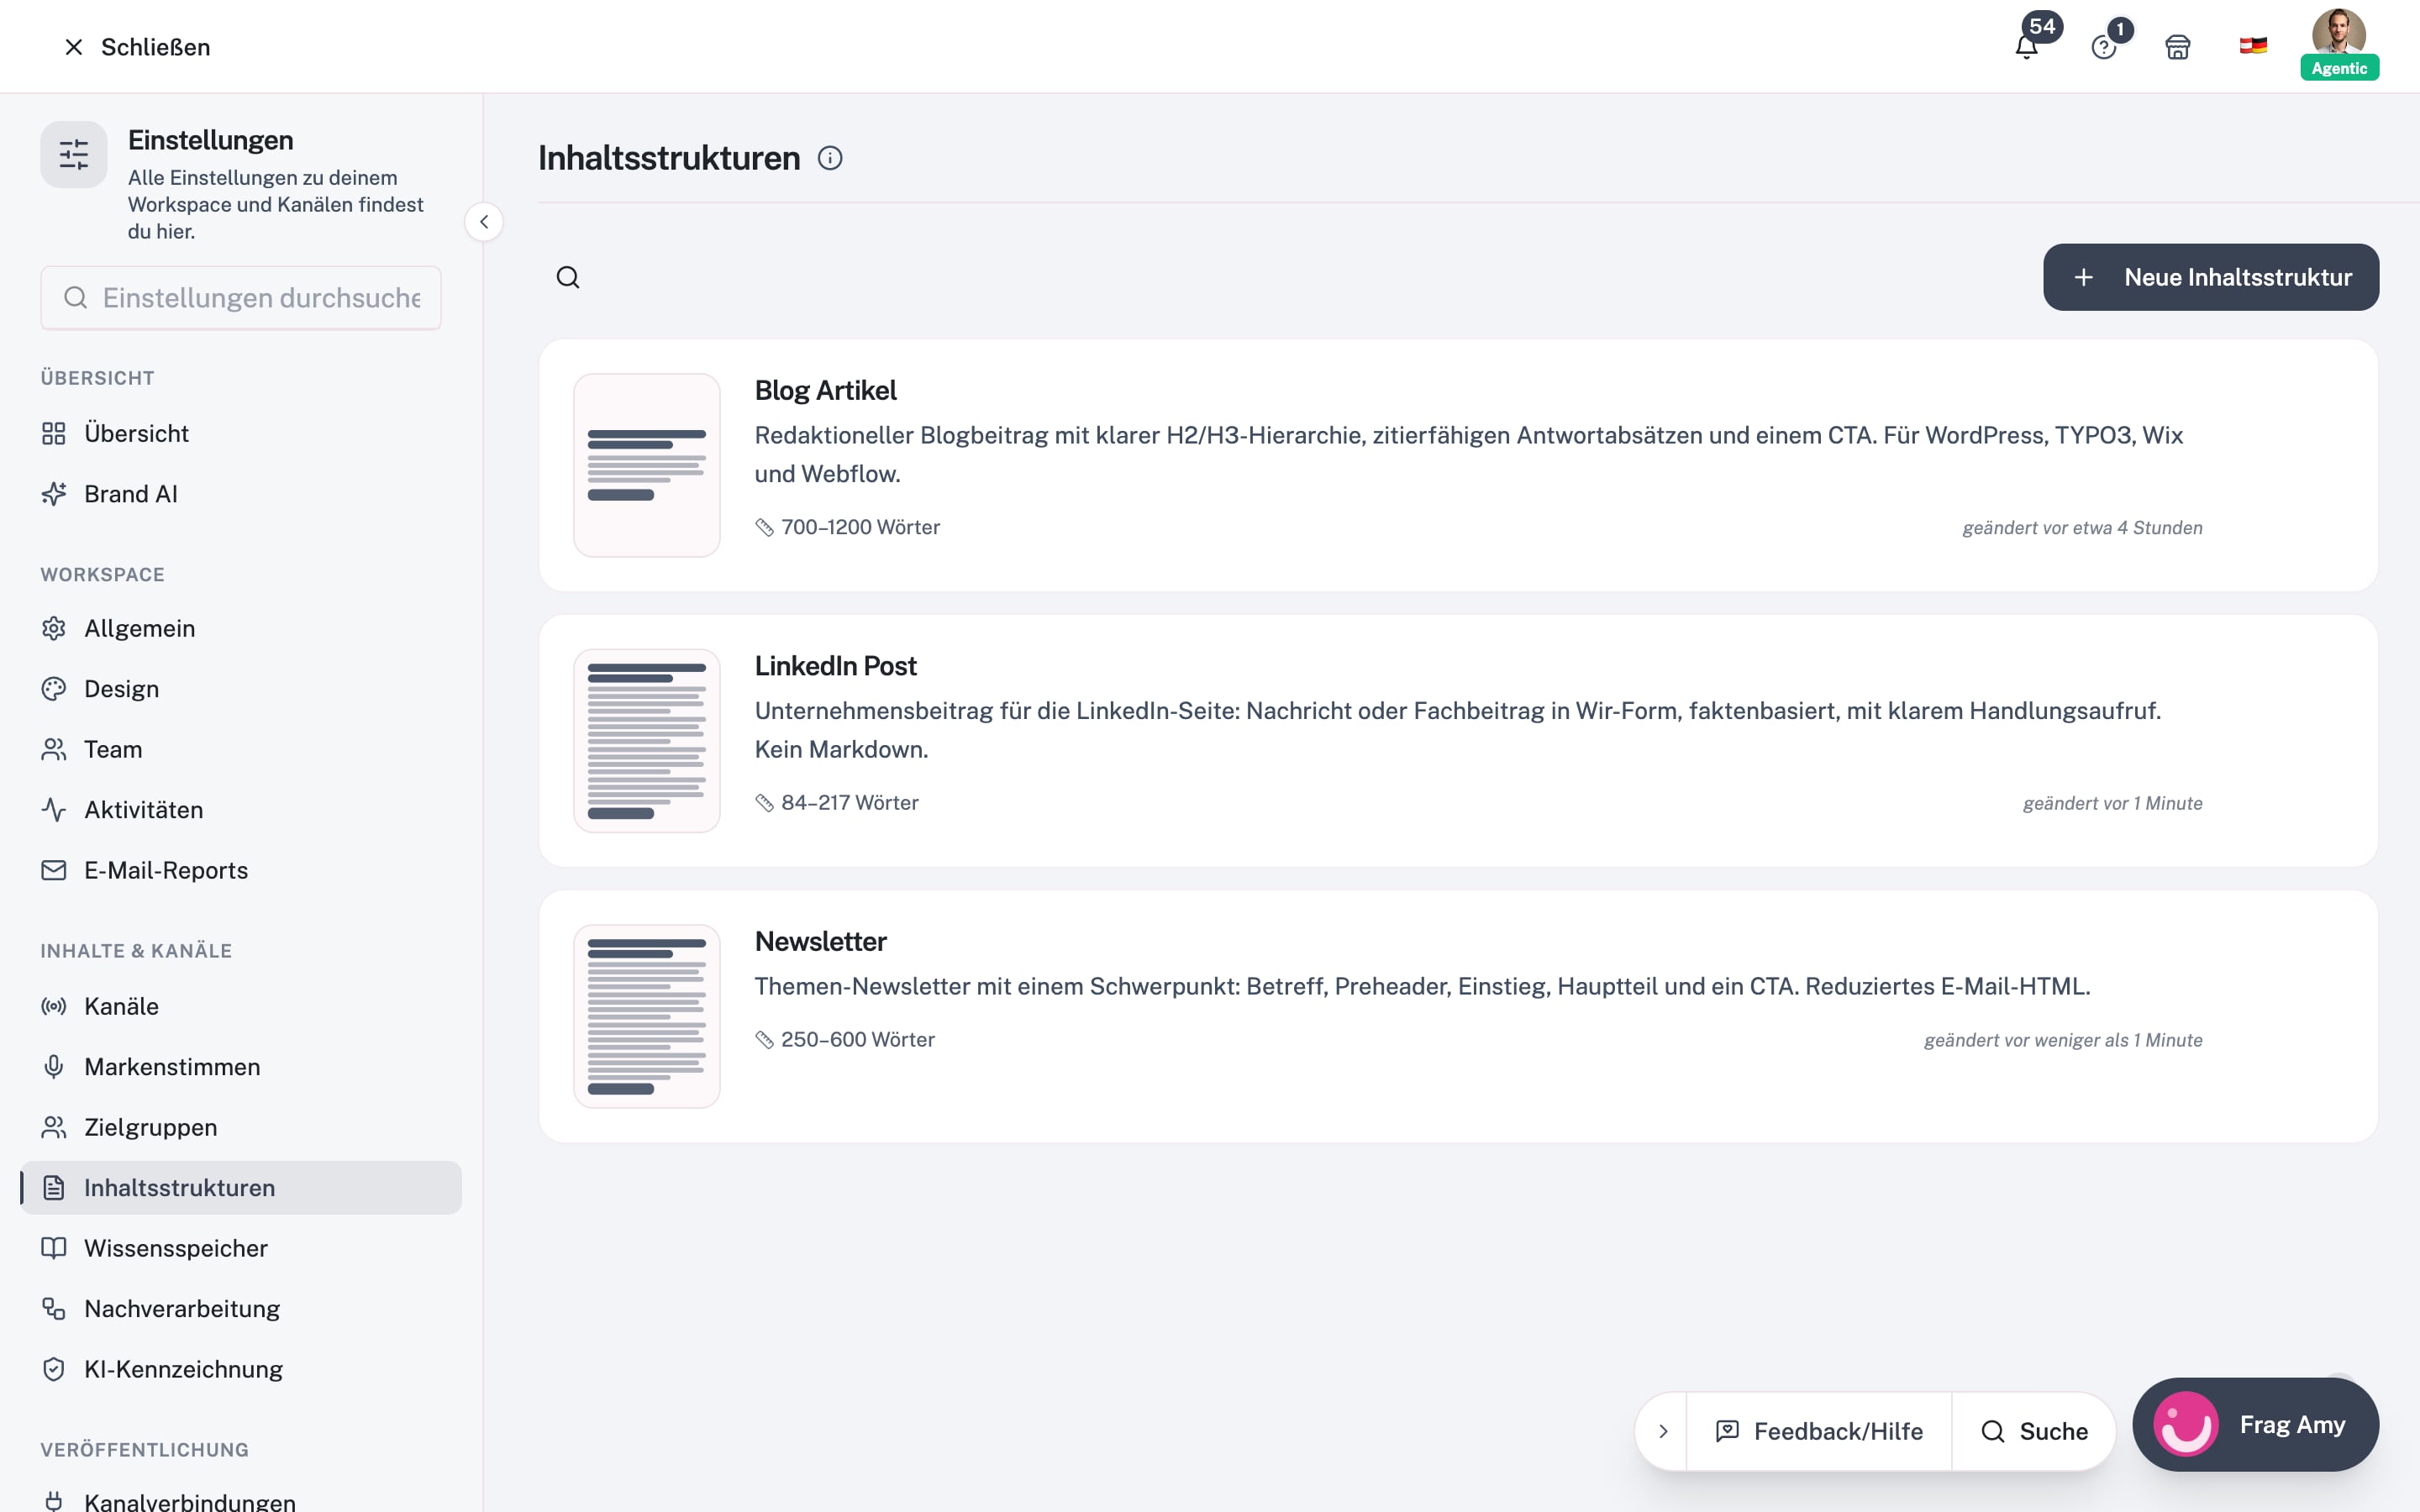This screenshot has width=2420, height=1512.
Task: Open E-Mail-Reports settings
Action: click(x=241, y=870)
